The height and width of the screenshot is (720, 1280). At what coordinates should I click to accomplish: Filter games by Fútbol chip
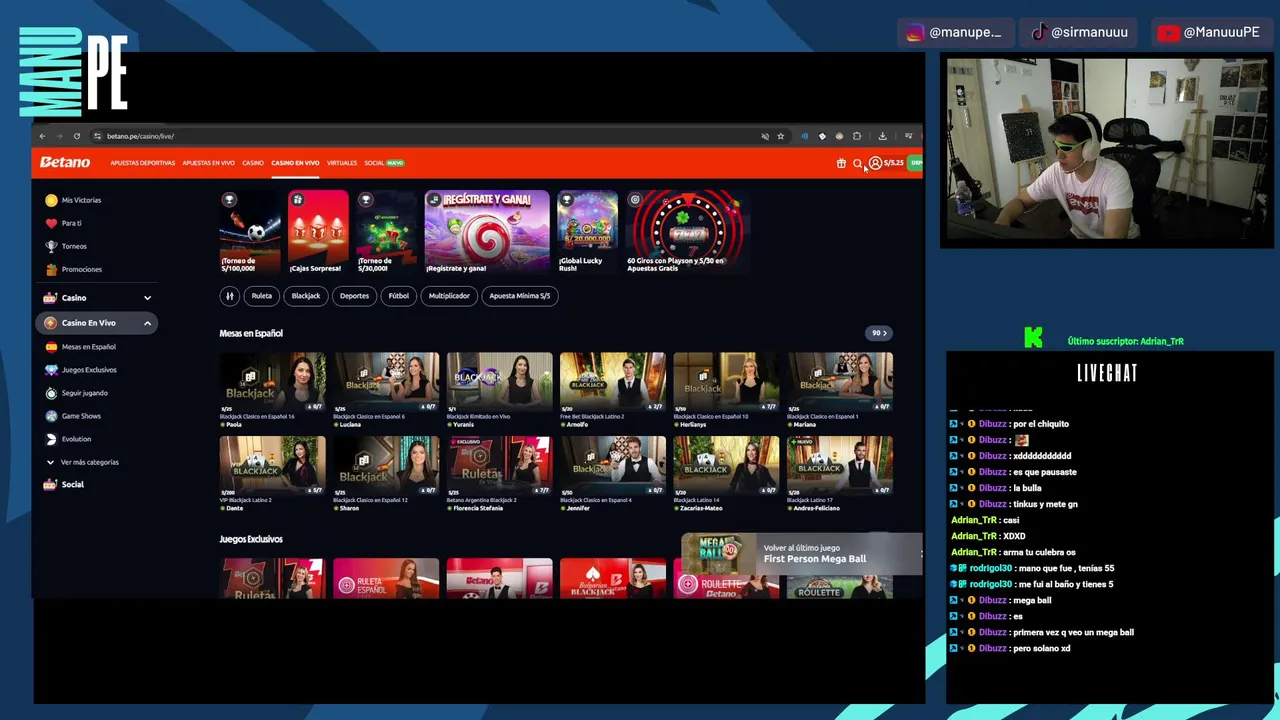click(x=399, y=296)
